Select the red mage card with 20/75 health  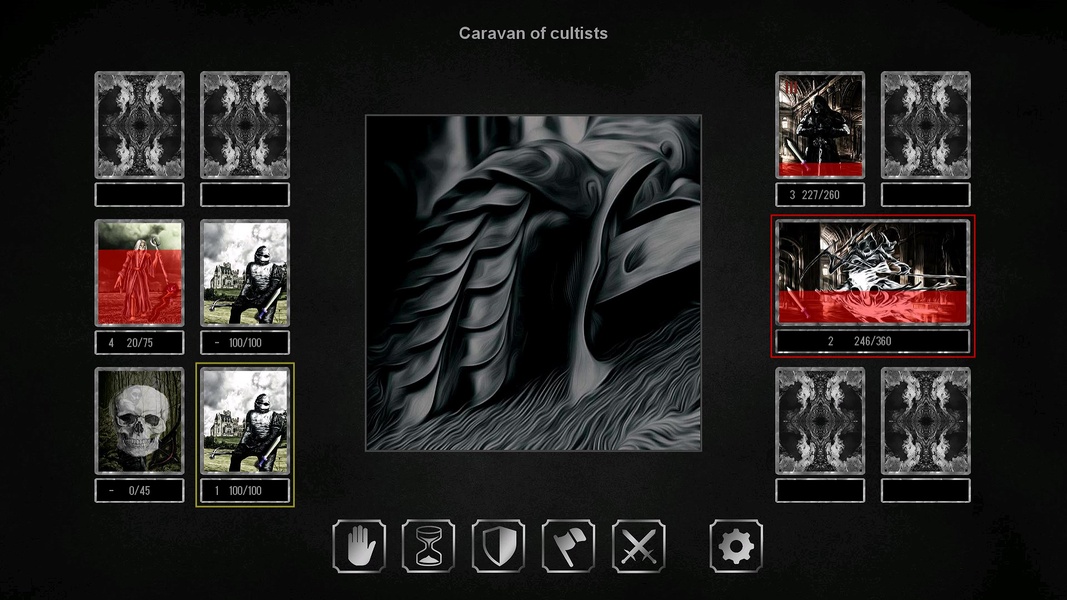(139, 273)
